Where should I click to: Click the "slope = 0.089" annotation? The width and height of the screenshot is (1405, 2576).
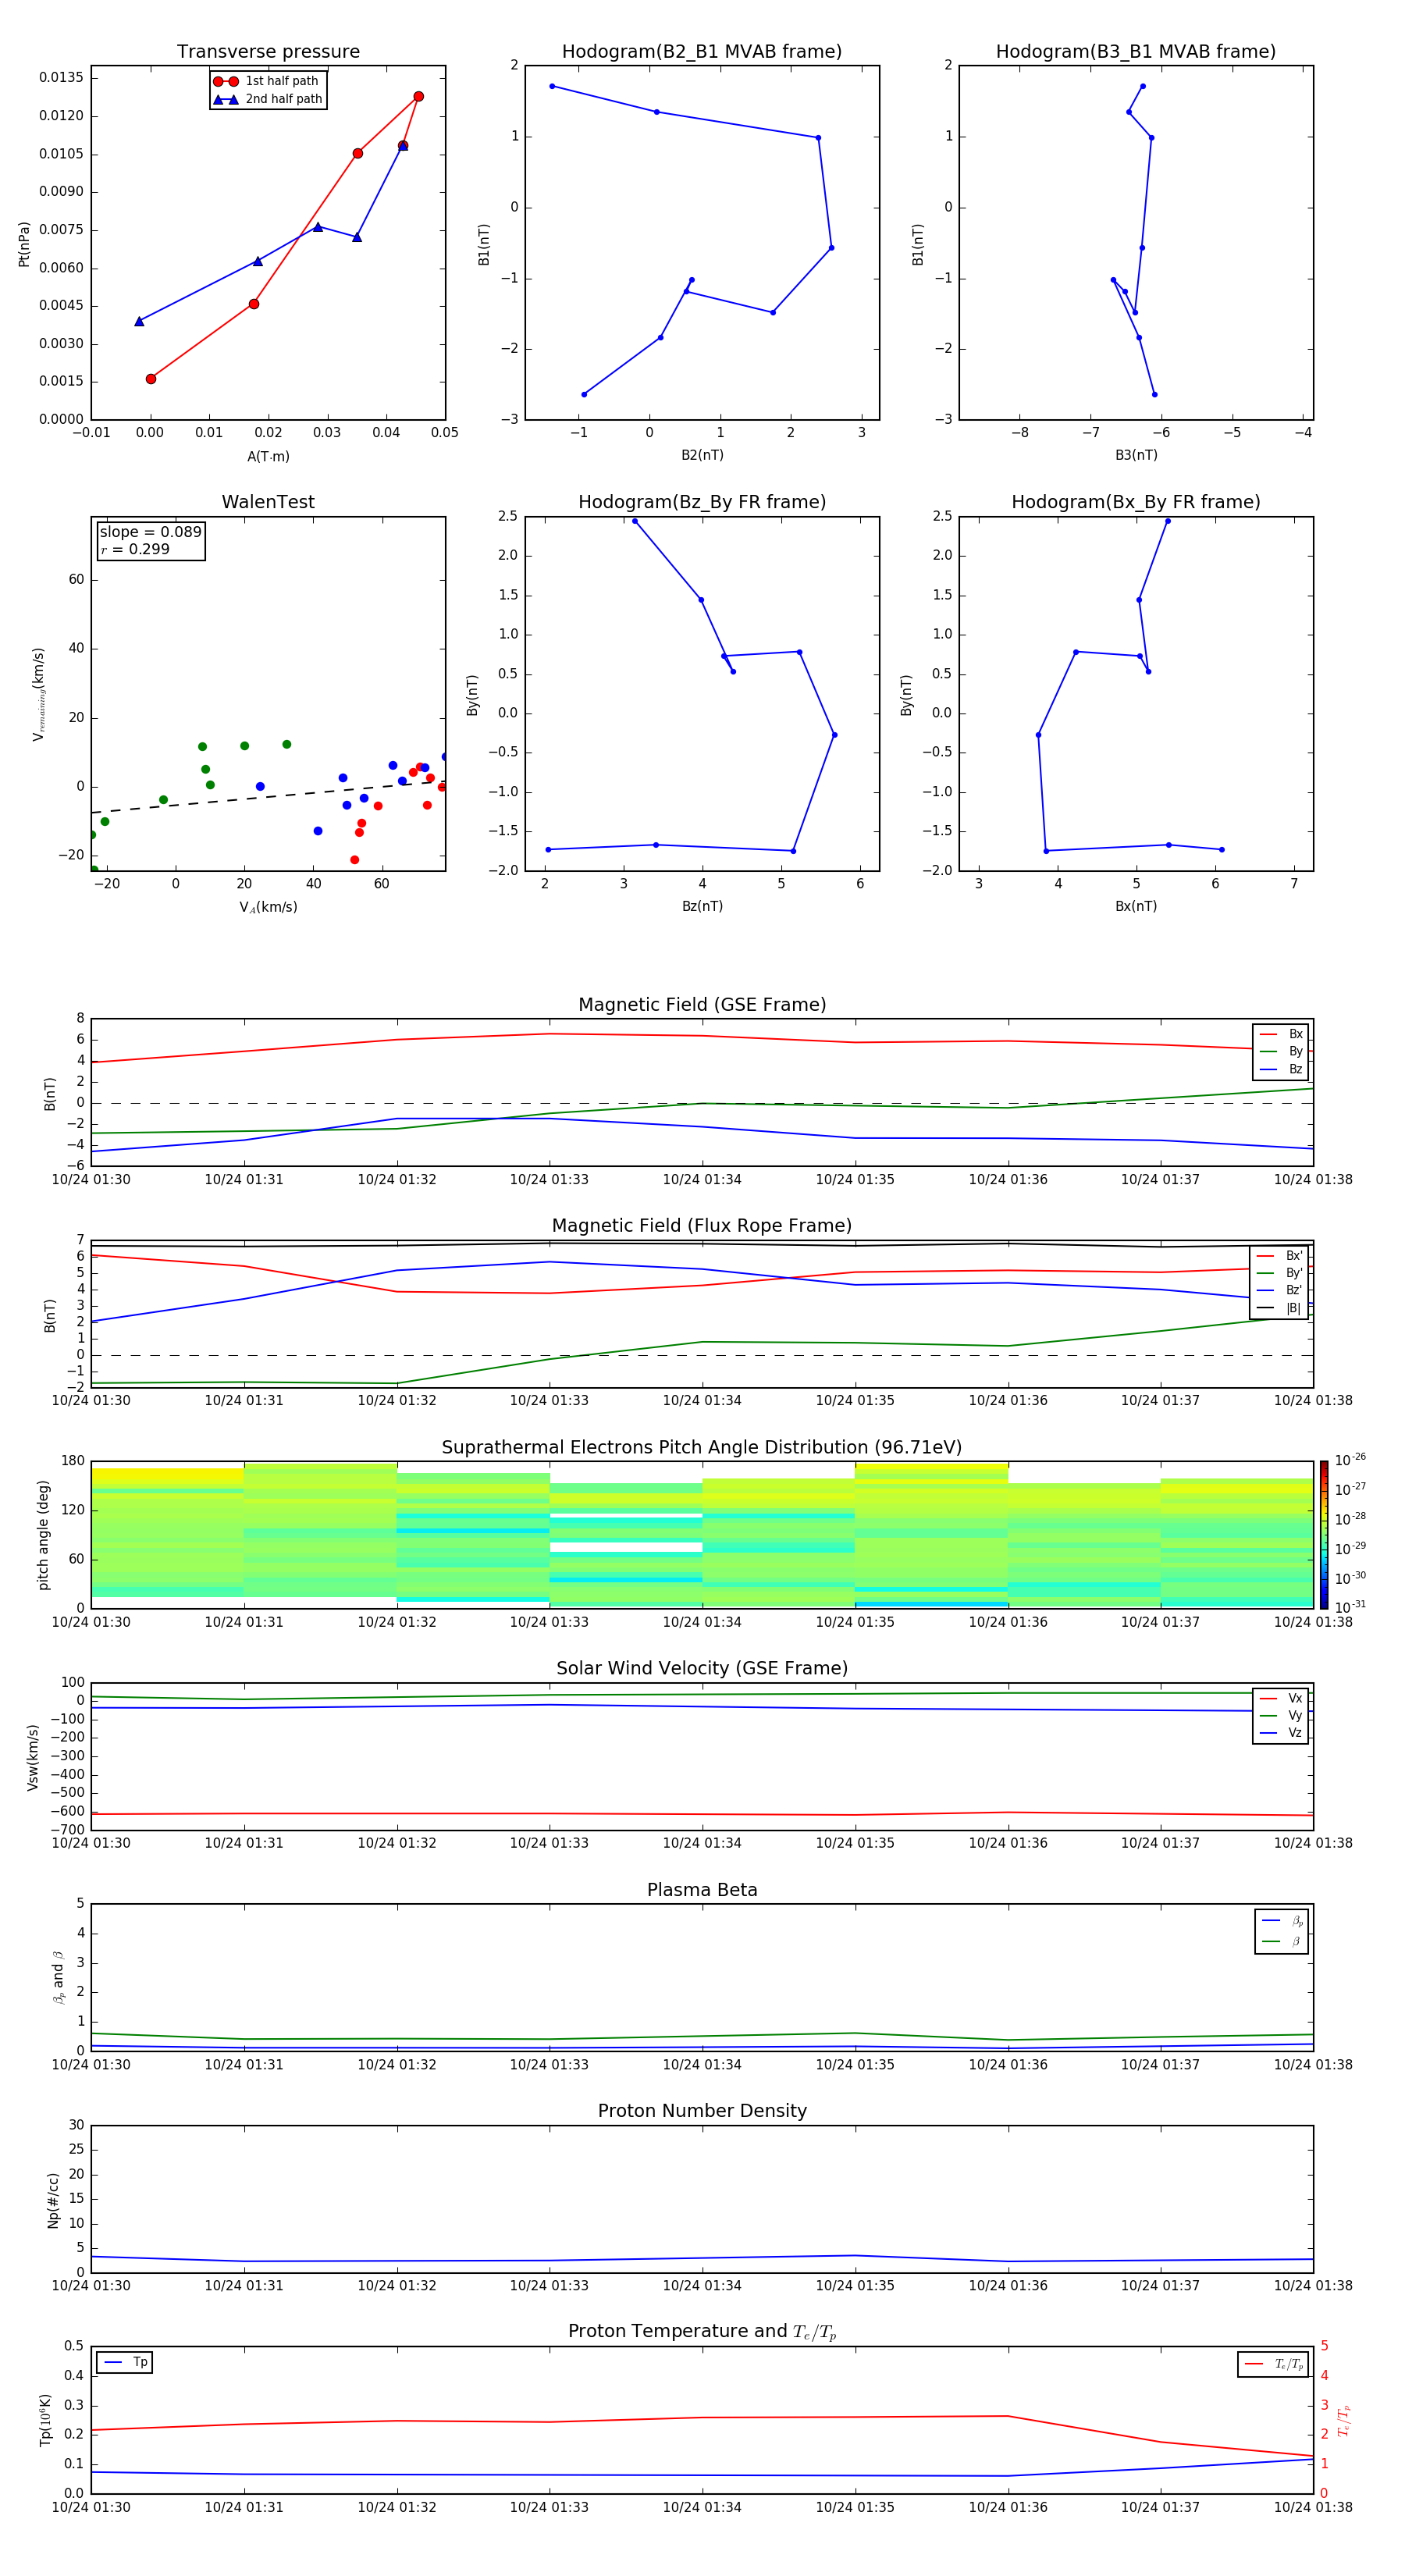tap(151, 532)
